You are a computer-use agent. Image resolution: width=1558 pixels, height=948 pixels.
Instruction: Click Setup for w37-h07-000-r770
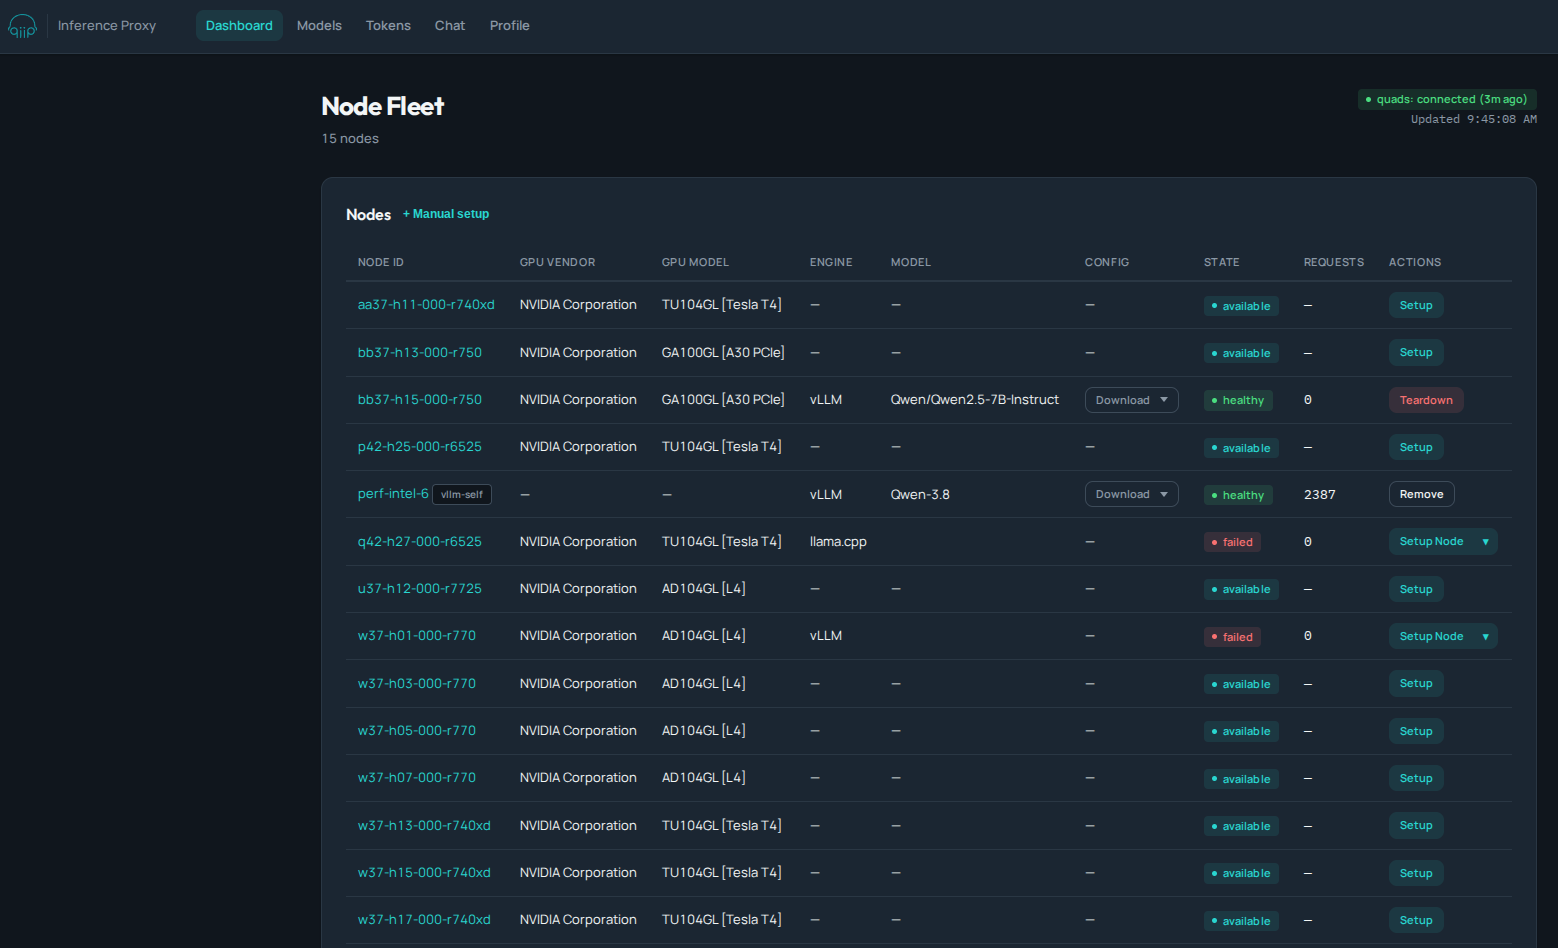(1416, 778)
